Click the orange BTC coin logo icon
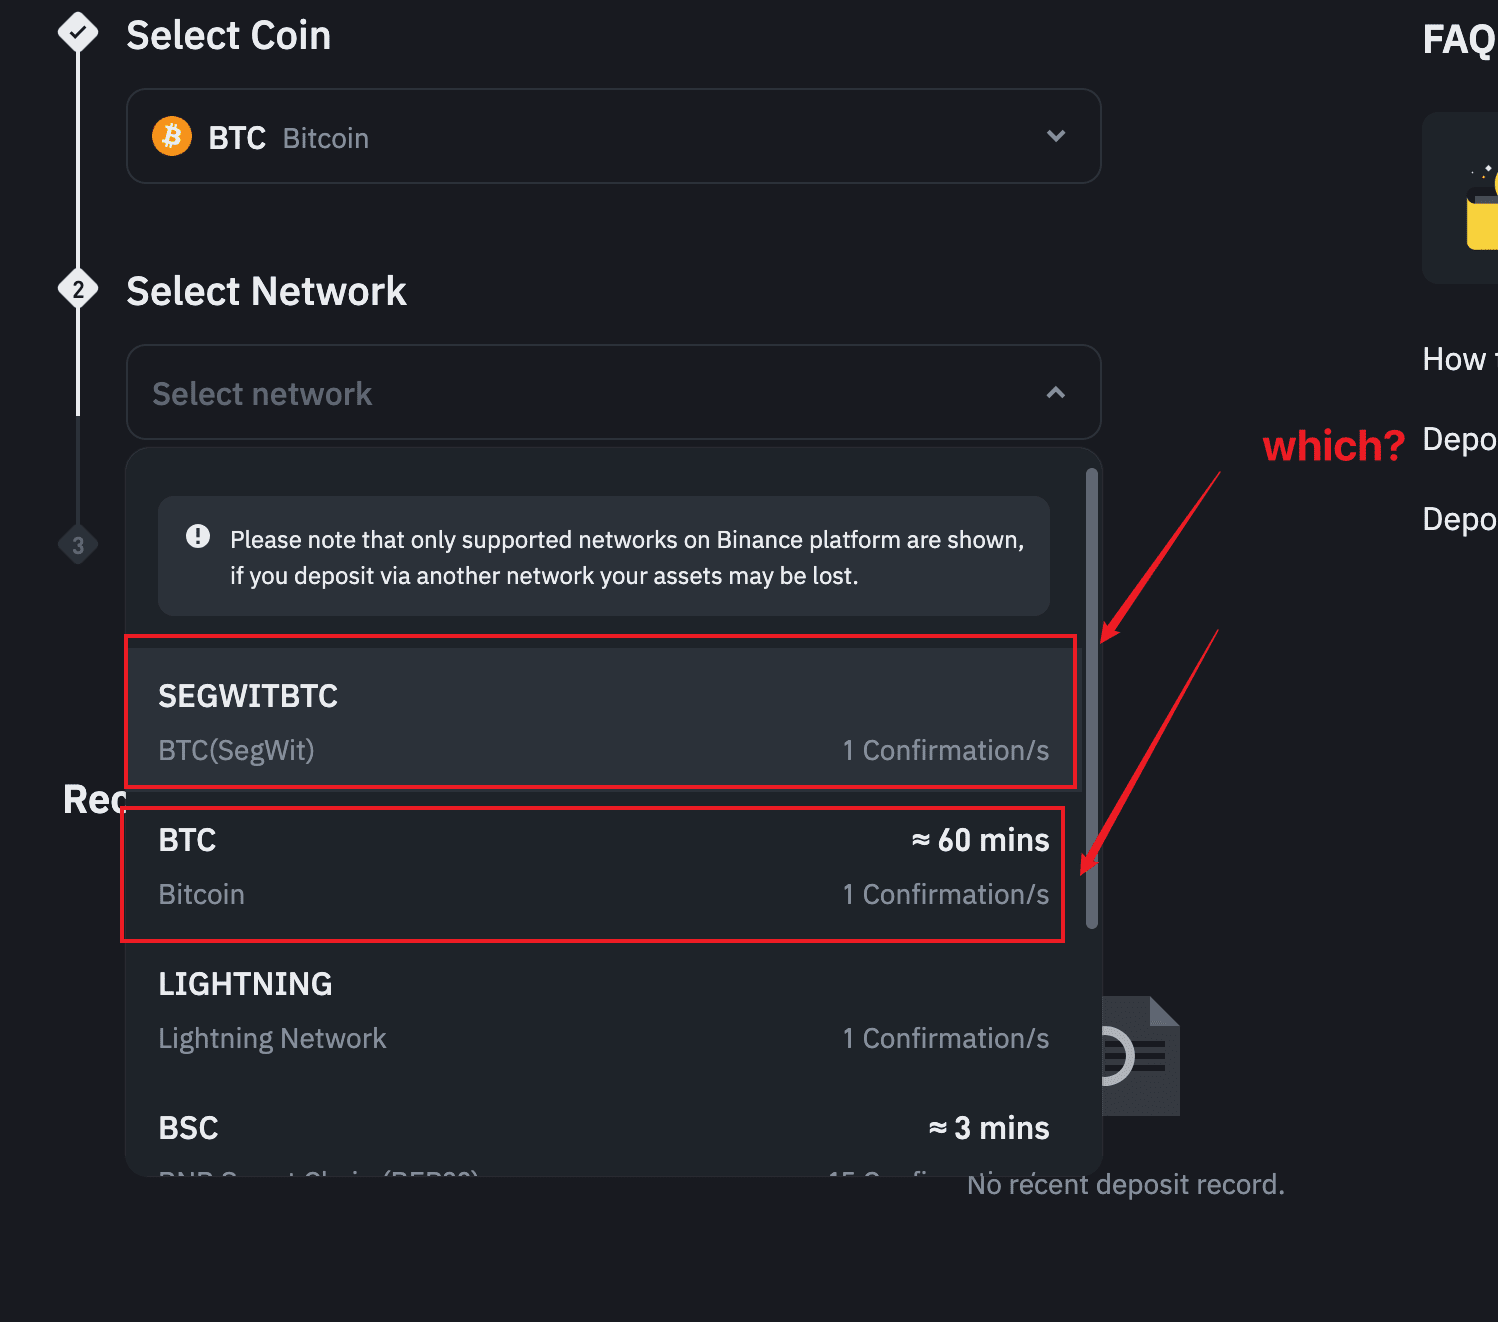Viewport: 1498px width, 1322px height. [171, 136]
